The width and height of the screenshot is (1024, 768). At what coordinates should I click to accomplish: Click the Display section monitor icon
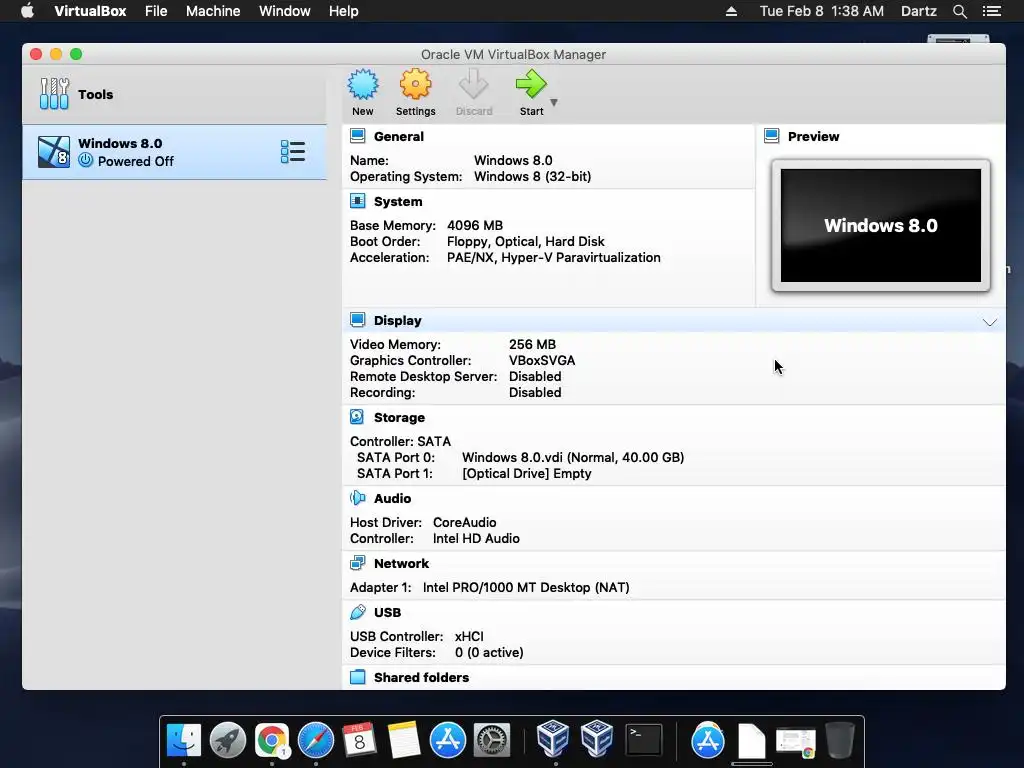click(357, 320)
